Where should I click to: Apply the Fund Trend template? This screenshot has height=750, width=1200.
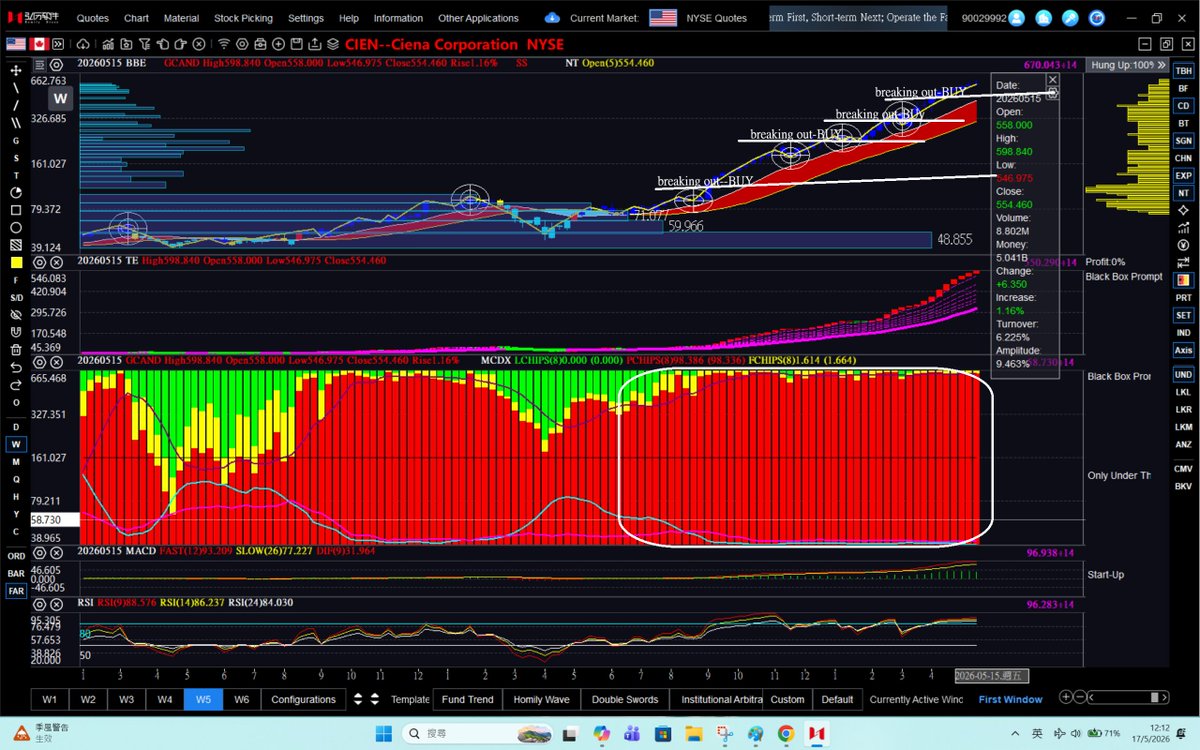point(467,699)
